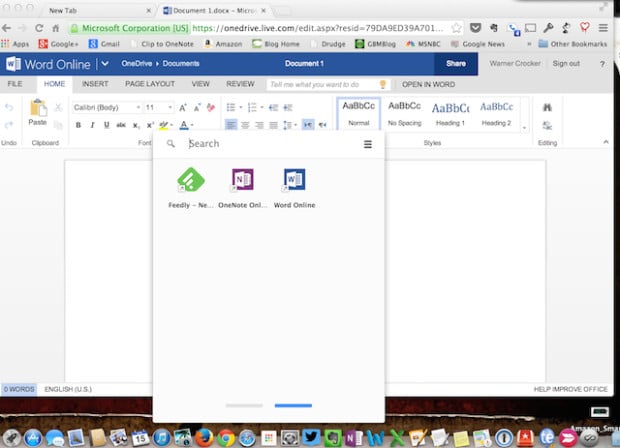Toggle right-to-left text direction

(x=323, y=125)
